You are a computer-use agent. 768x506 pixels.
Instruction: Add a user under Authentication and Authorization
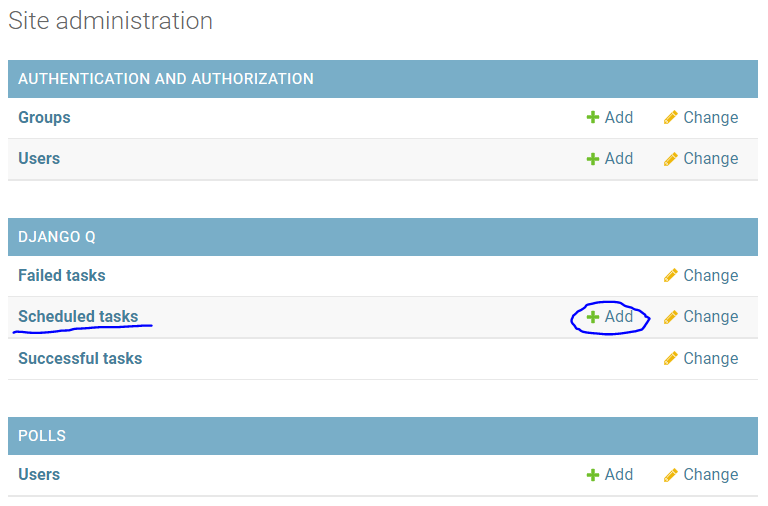610,159
